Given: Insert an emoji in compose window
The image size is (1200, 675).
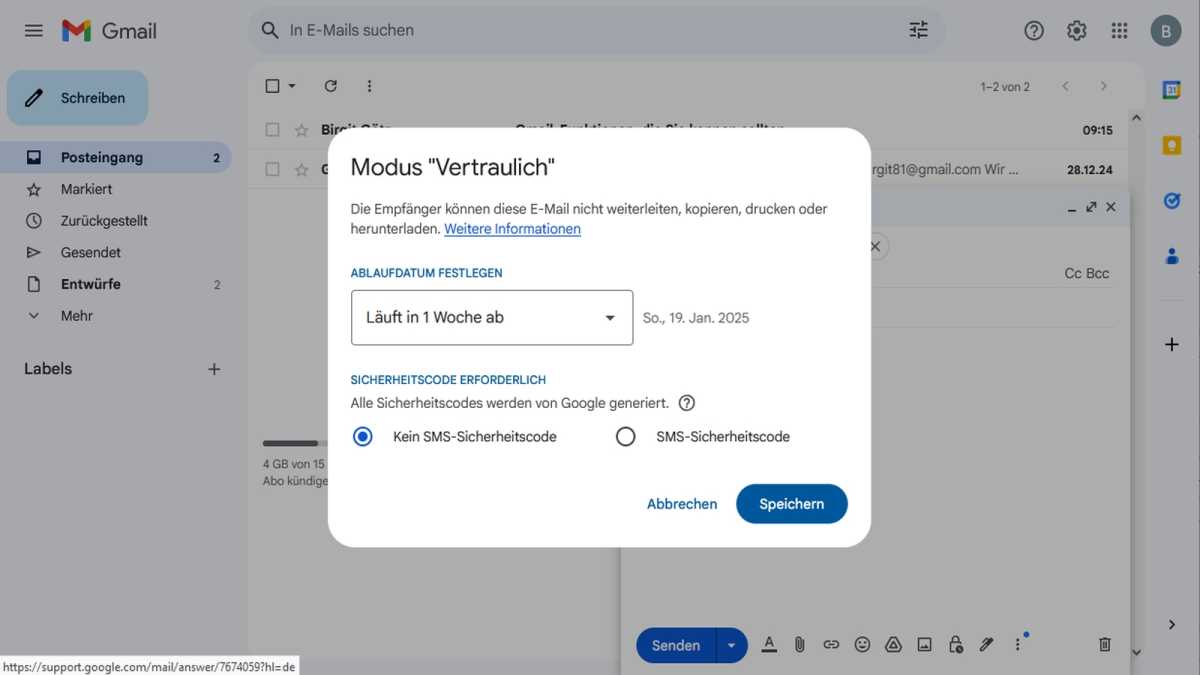Looking at the screenshot, I should tap(862, 645).
